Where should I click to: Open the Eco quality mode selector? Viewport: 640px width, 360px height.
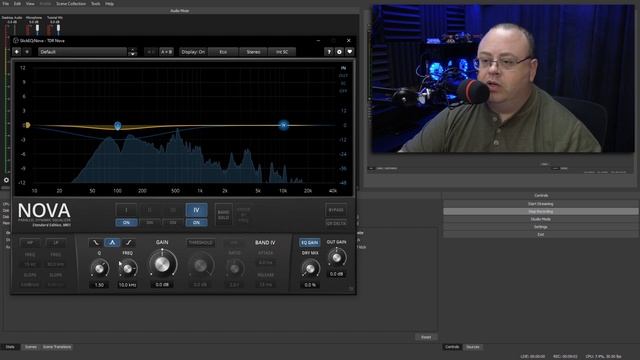click(x=223, y=52)
